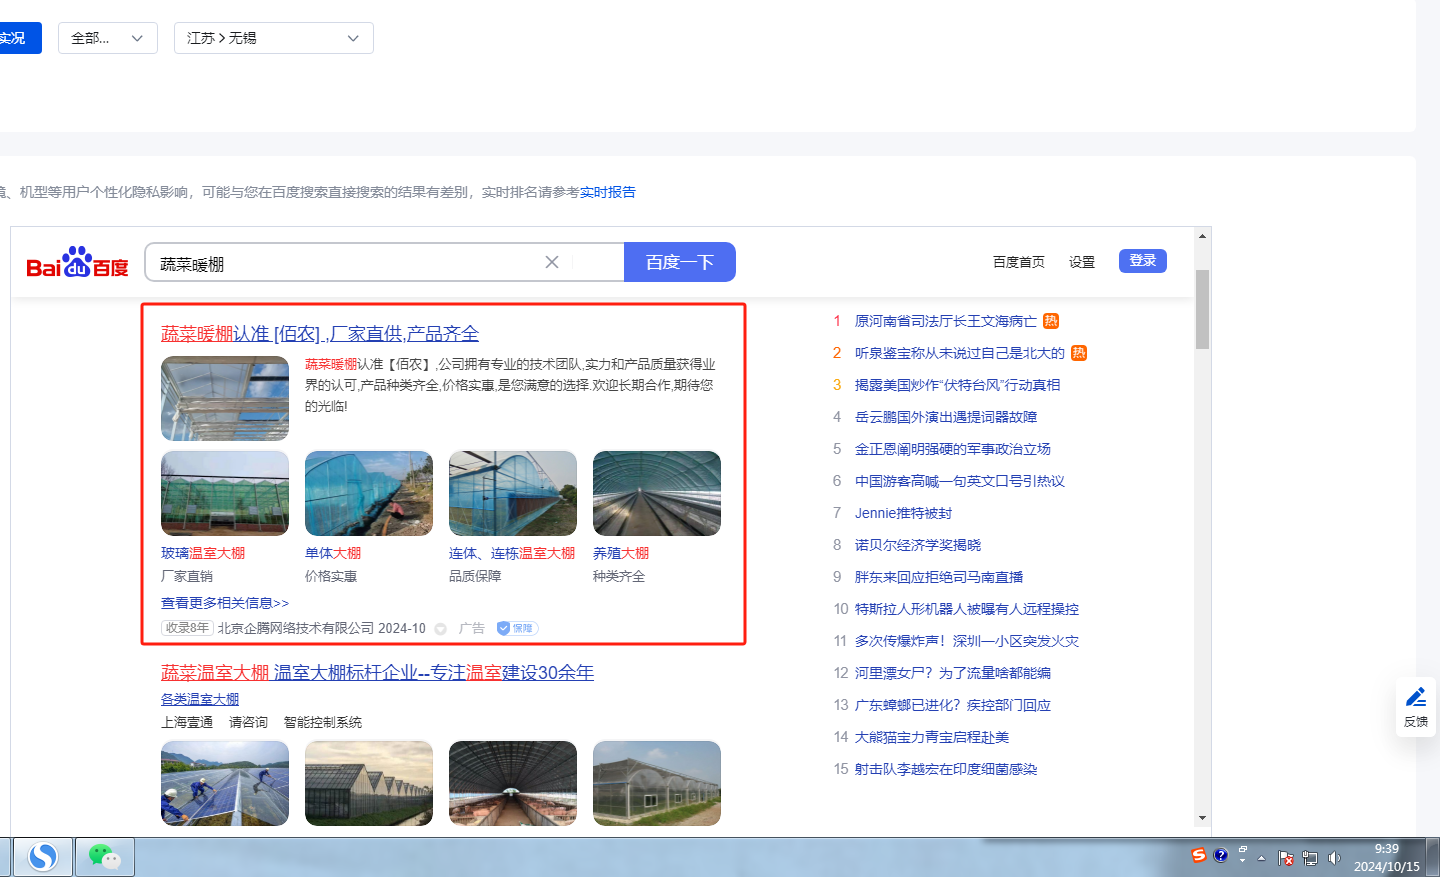The height and width of the screenshot is (877, 1440).
Task: Click the 连体、连栋温室大棚 thumbnail image
Action: coord(513,493)
